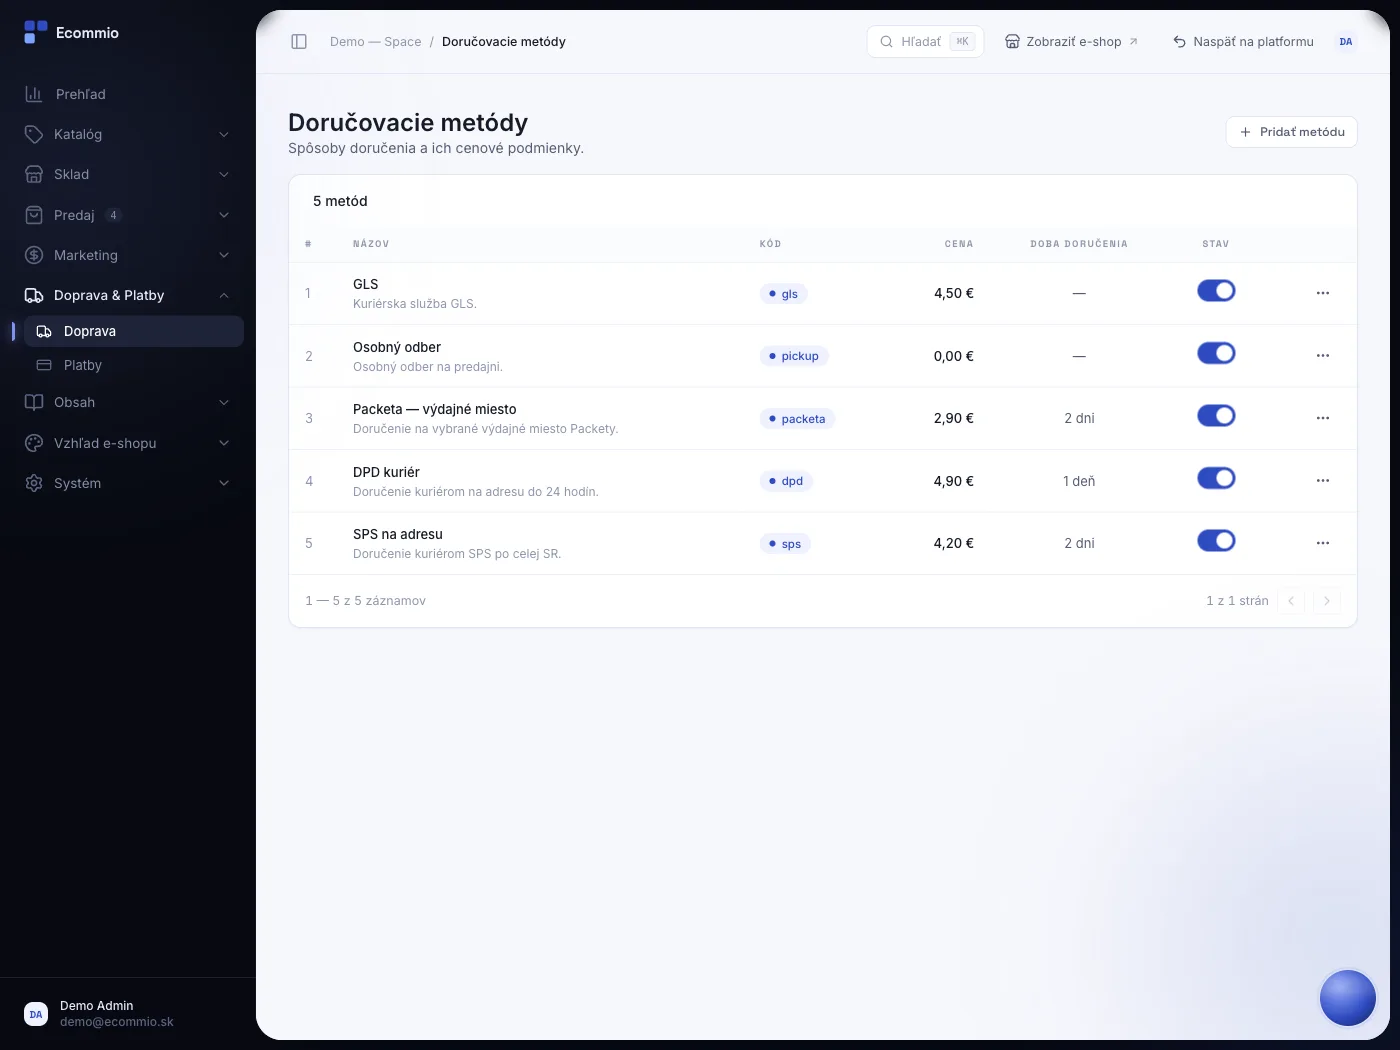Open the Marketing menu label
The image size is (1400, 1050).
point(86,255)
